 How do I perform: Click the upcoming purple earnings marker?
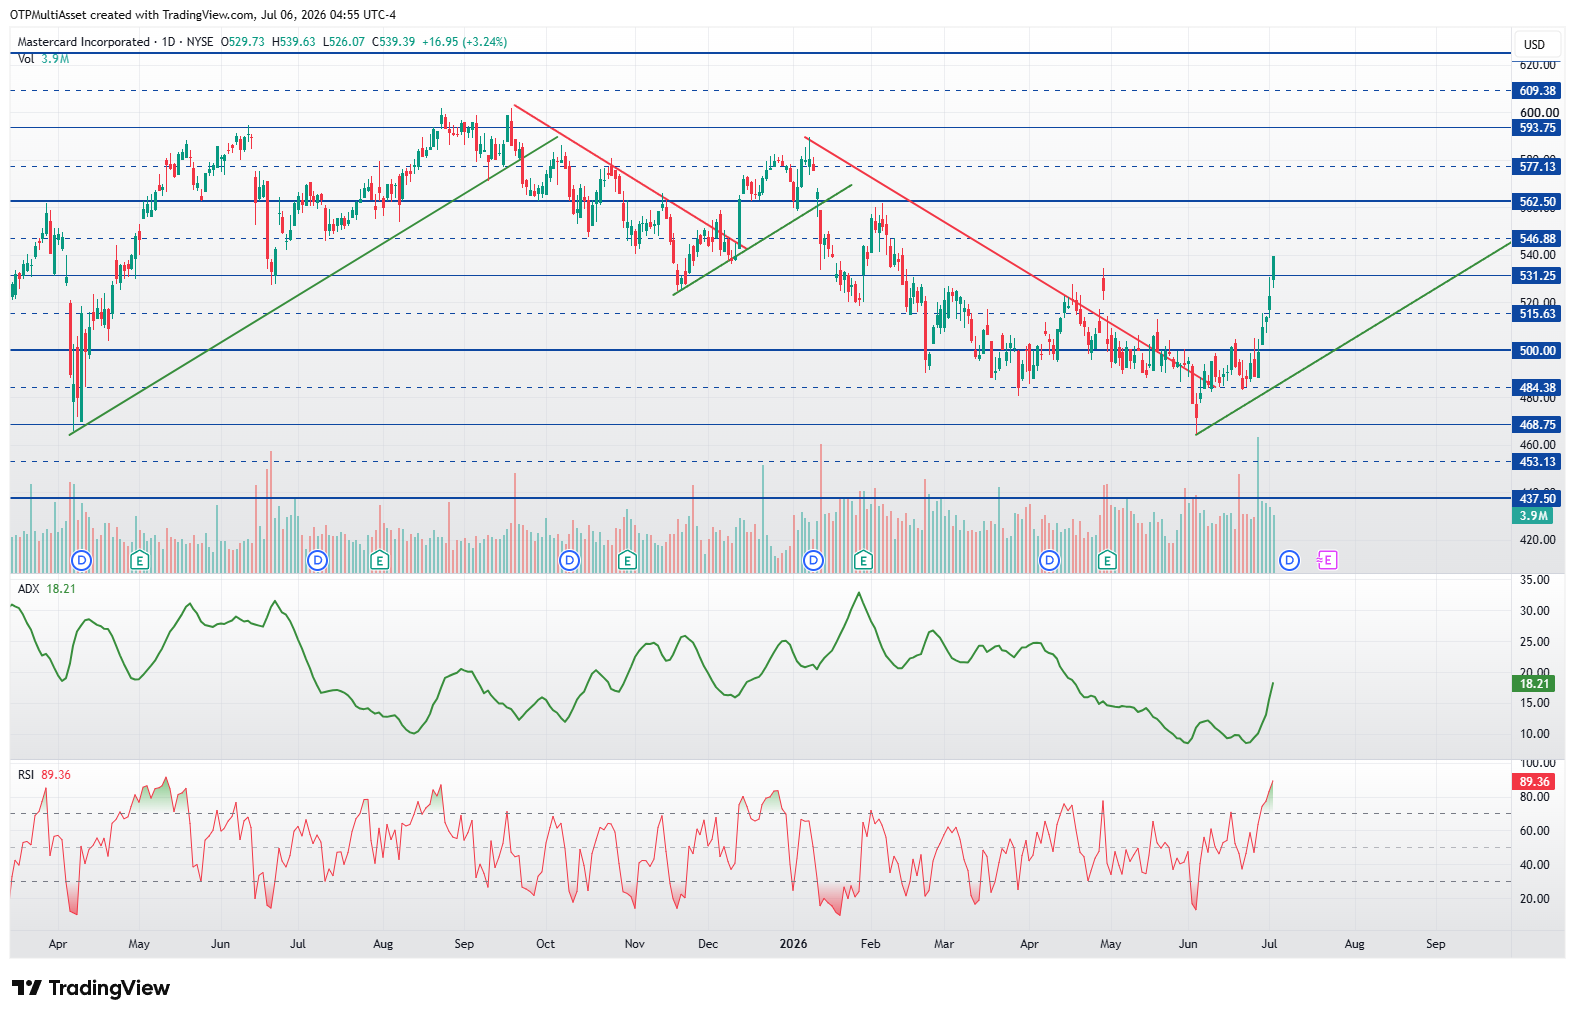click(x=1327, y=560)
